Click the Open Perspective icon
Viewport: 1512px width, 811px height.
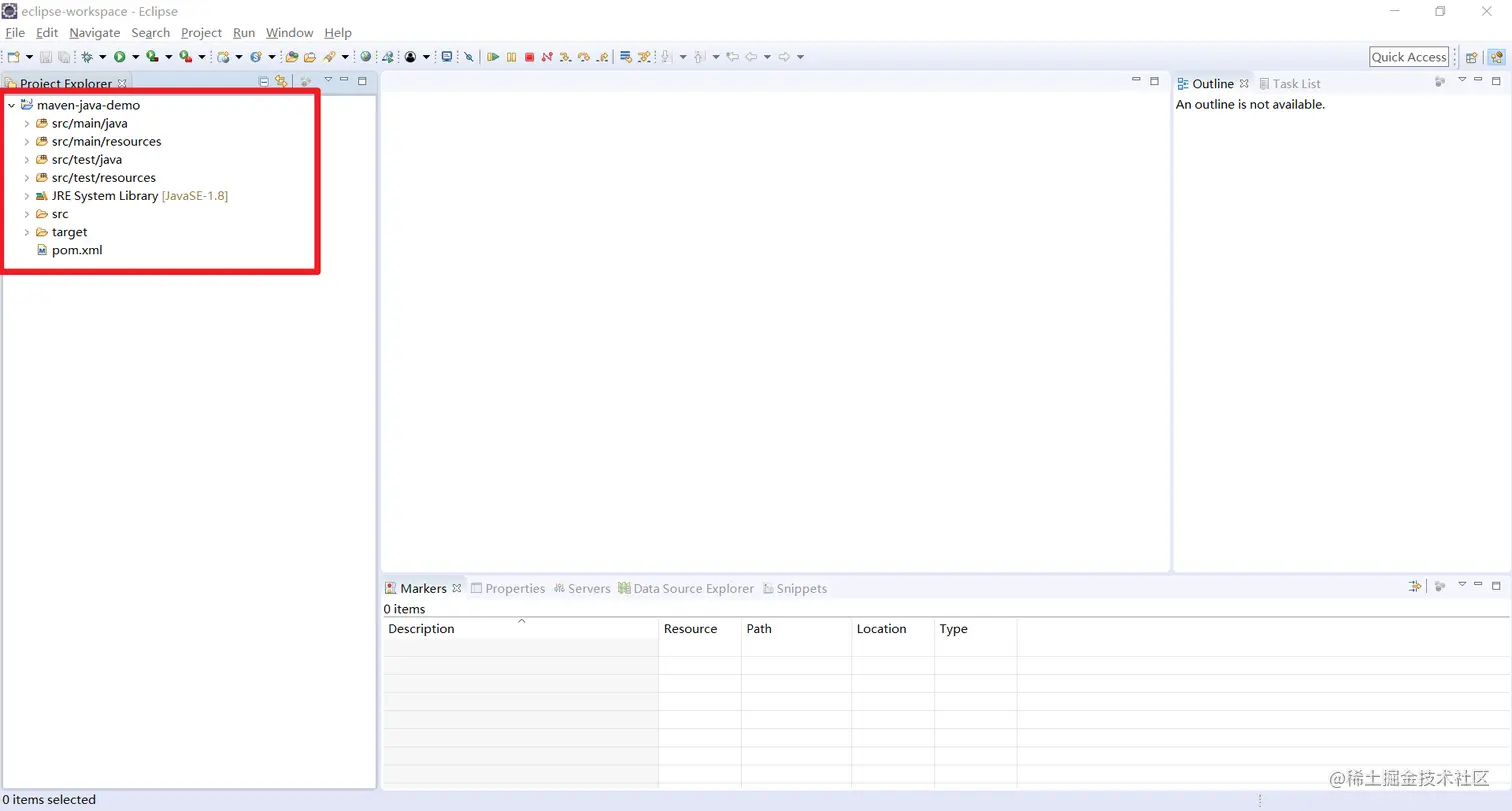coord(1471,57)
